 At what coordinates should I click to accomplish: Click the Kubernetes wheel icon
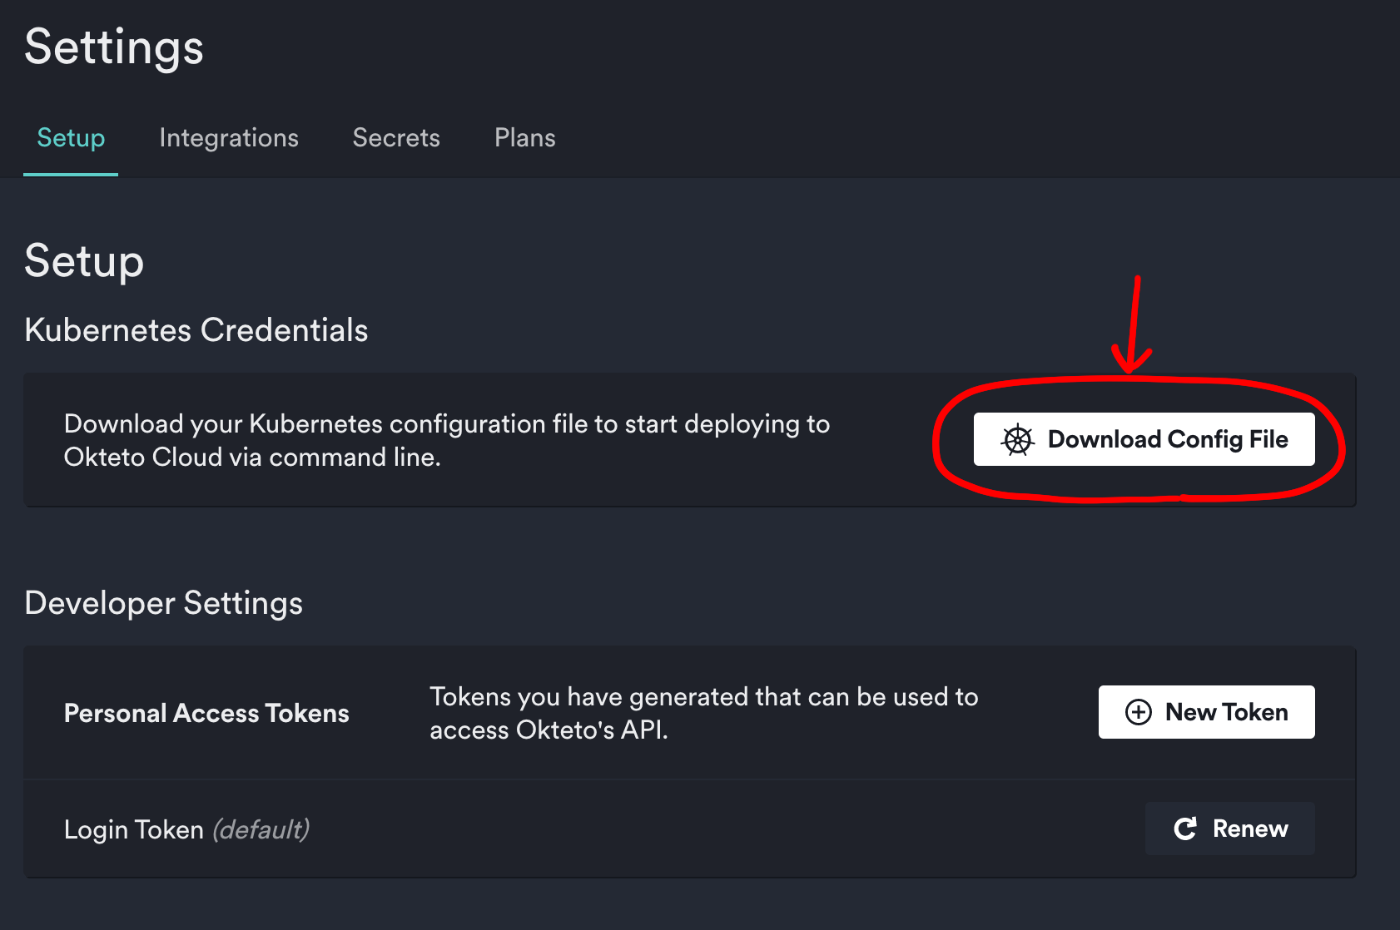(1017, 440)
